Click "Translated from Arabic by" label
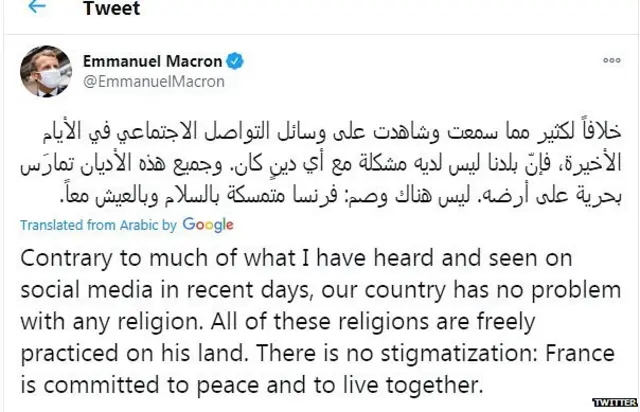This screenshot has width=640, height=412. click(x=98, y=225)
